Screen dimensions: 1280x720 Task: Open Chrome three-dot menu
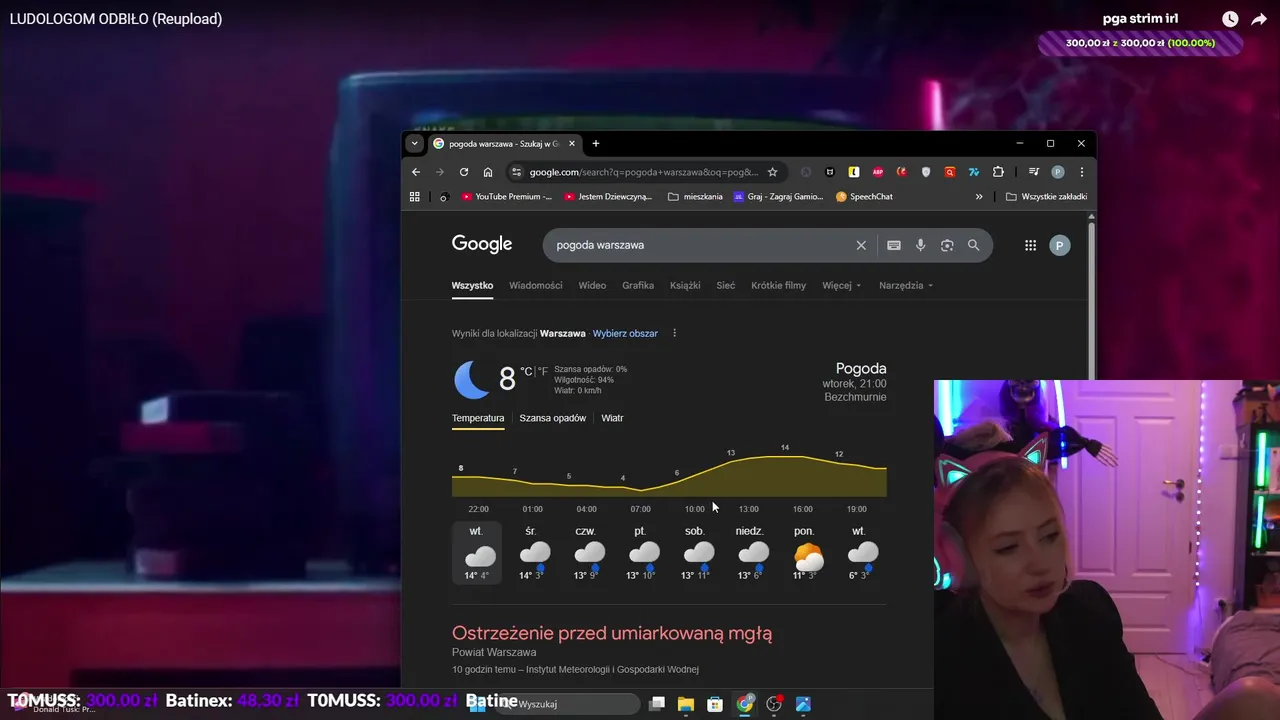pos(1081,172)
